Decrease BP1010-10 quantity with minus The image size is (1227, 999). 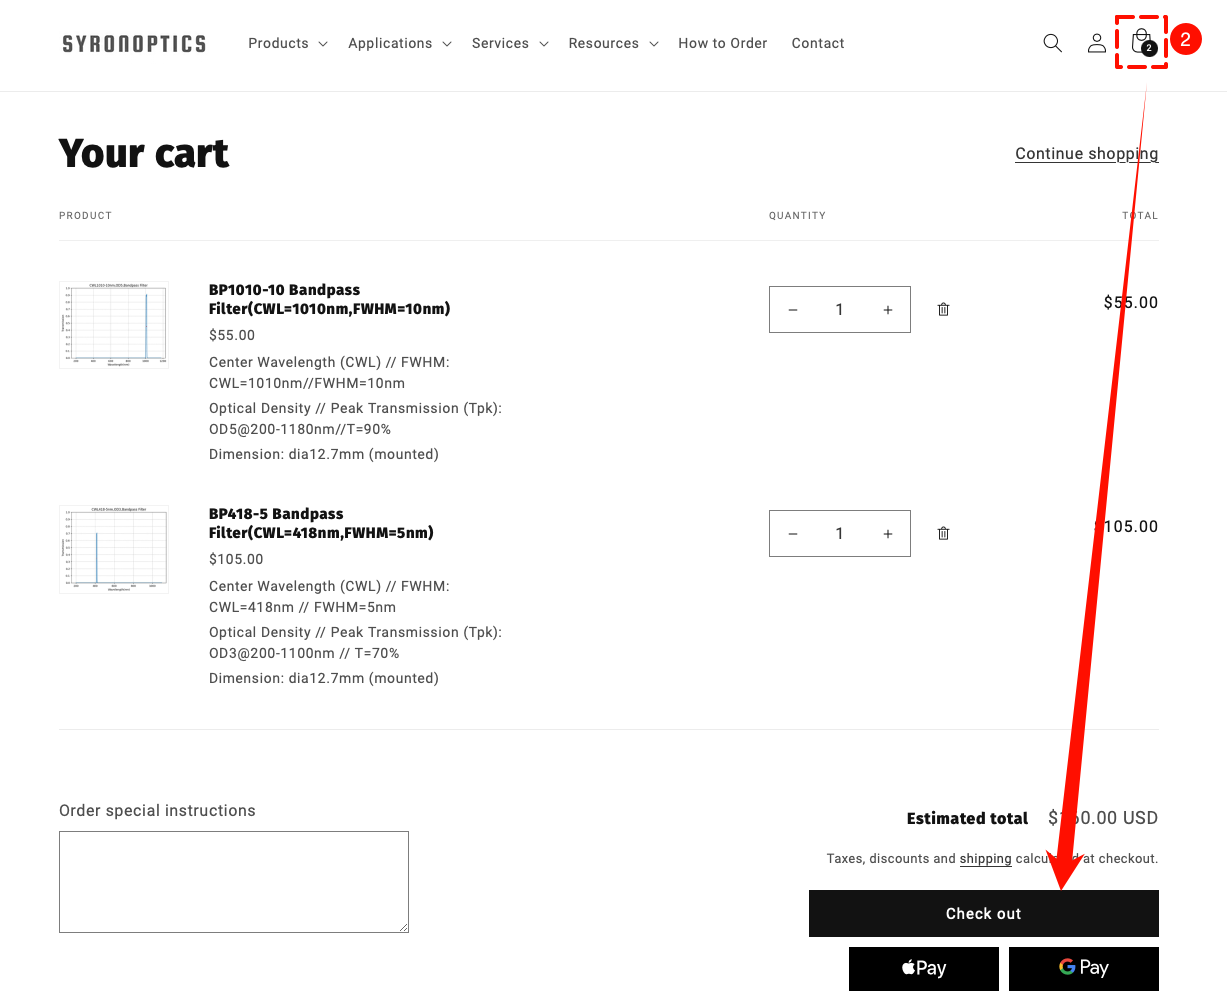tap(793, 310)
